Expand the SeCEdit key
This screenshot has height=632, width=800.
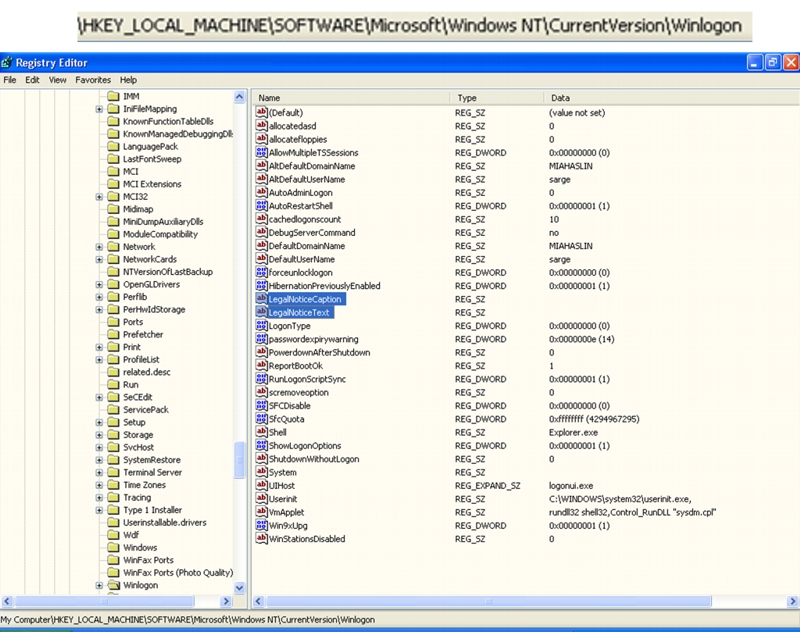[99, 397]
